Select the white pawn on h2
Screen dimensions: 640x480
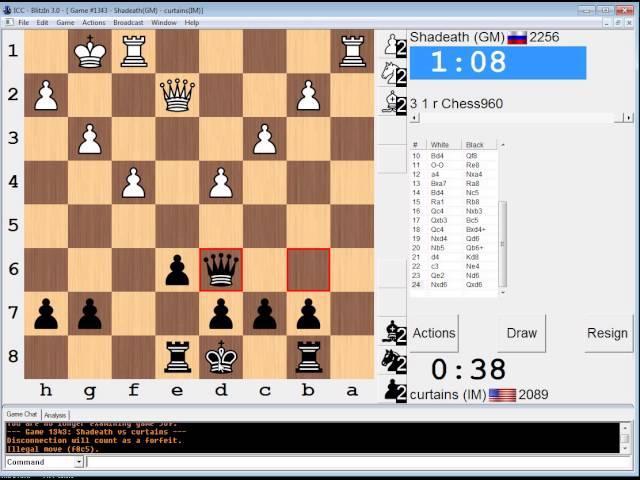pyautogui.click(x=46, y=95)
